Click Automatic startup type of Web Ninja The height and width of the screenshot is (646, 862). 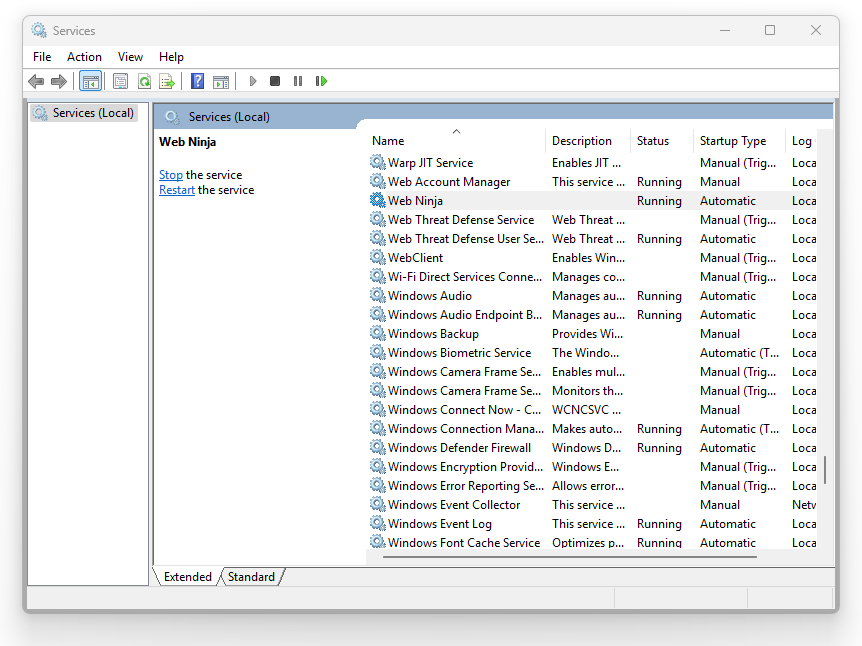point(728,201)
